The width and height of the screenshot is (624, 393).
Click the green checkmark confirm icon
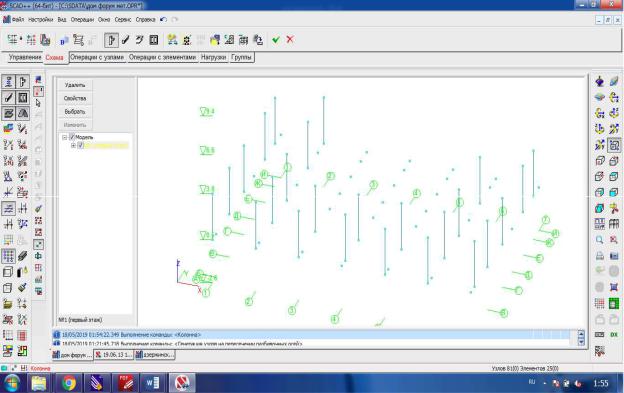tap(275, 39)
